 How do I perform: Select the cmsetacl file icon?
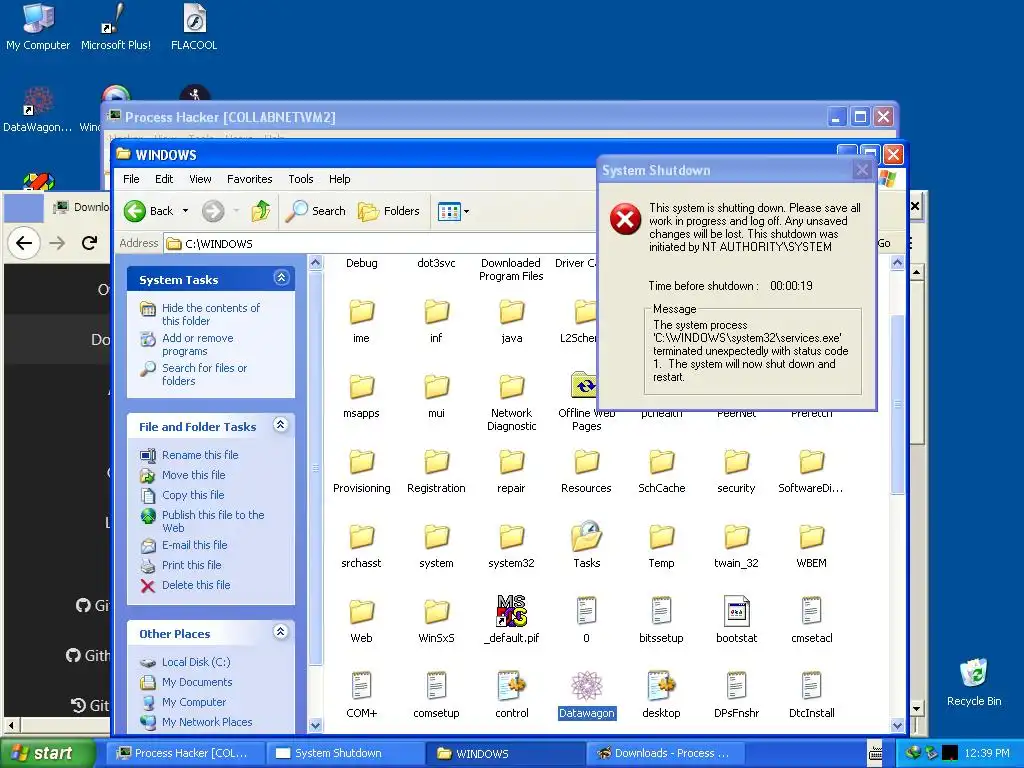(x=812, y=611)
